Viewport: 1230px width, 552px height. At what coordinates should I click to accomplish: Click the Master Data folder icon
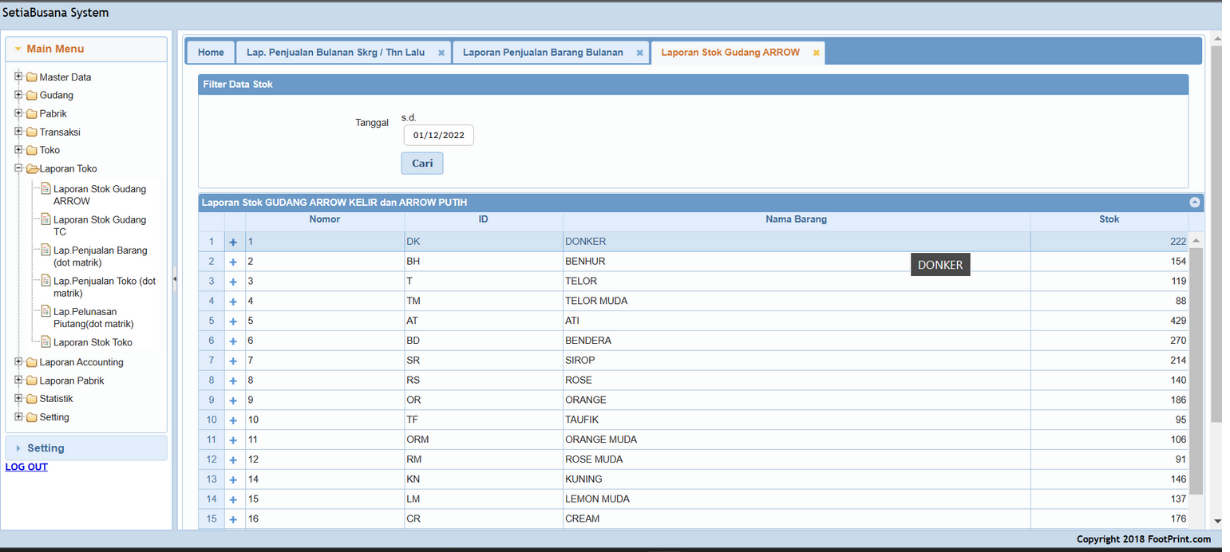click(x=32, y=77)
